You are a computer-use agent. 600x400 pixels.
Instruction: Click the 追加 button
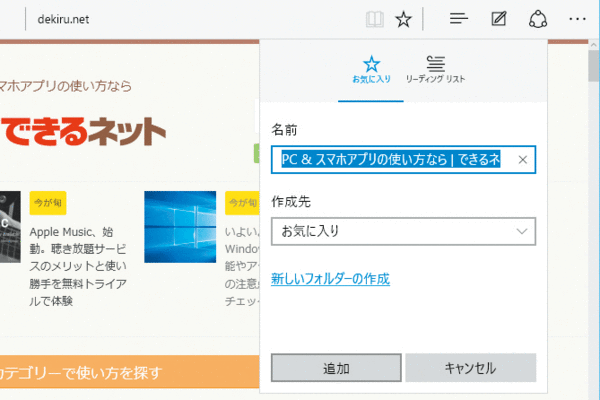(336, 368)
